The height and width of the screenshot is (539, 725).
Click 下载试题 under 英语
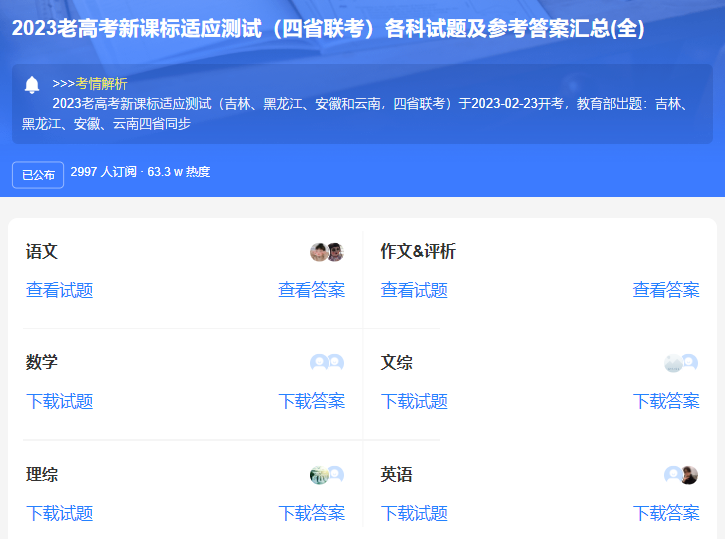(414, 514)
